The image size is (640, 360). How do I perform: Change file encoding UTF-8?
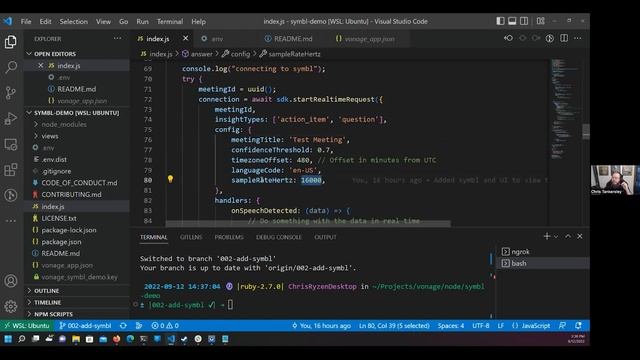481,326
